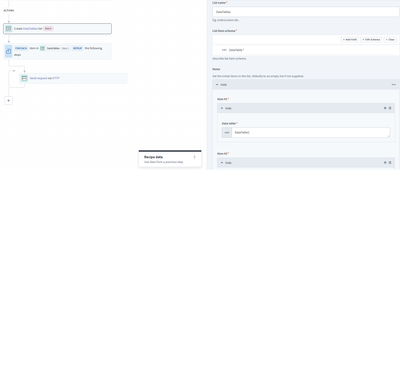
Task: Delete Item #2 using trash icon
Action: coord(390,163)
